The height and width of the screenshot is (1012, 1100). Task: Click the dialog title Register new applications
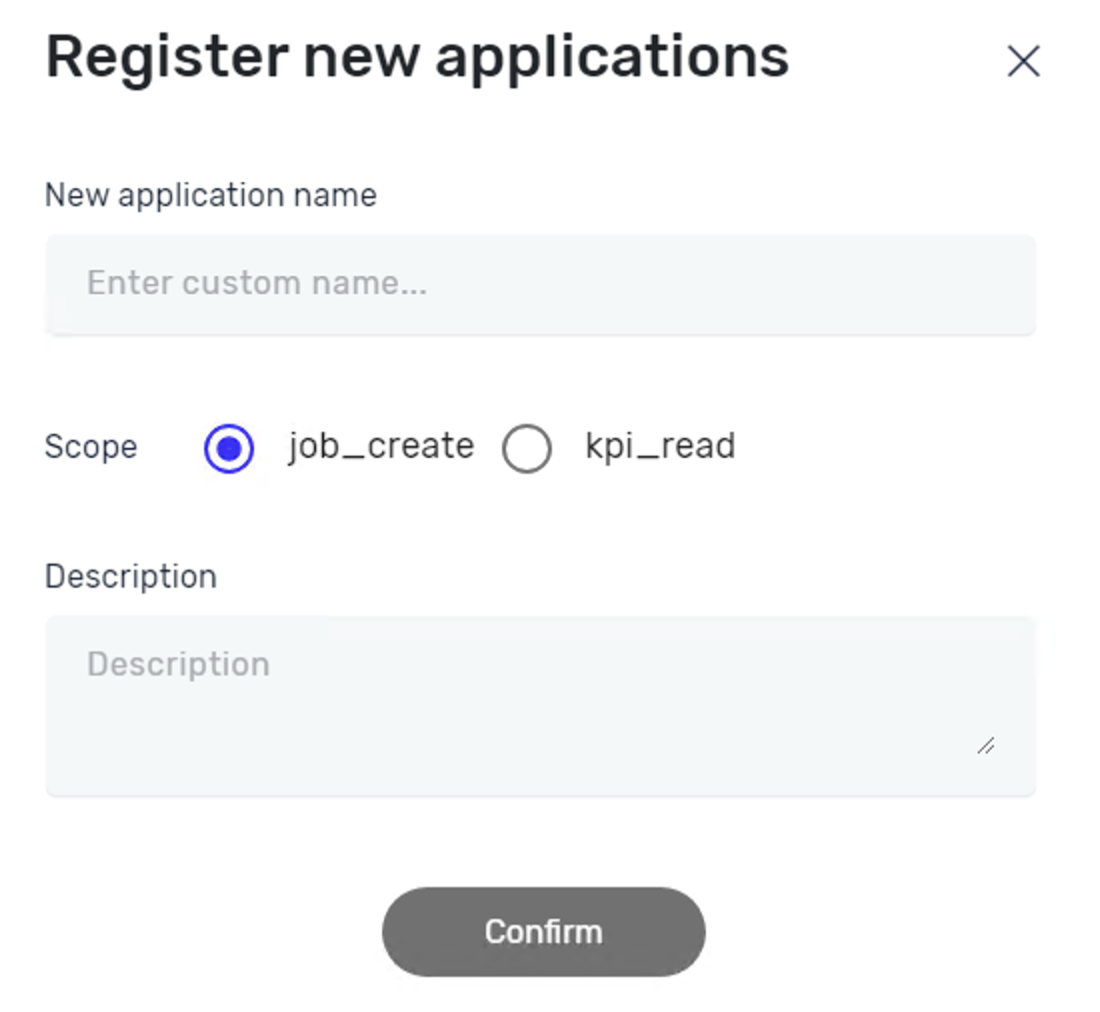pos(416,57)
